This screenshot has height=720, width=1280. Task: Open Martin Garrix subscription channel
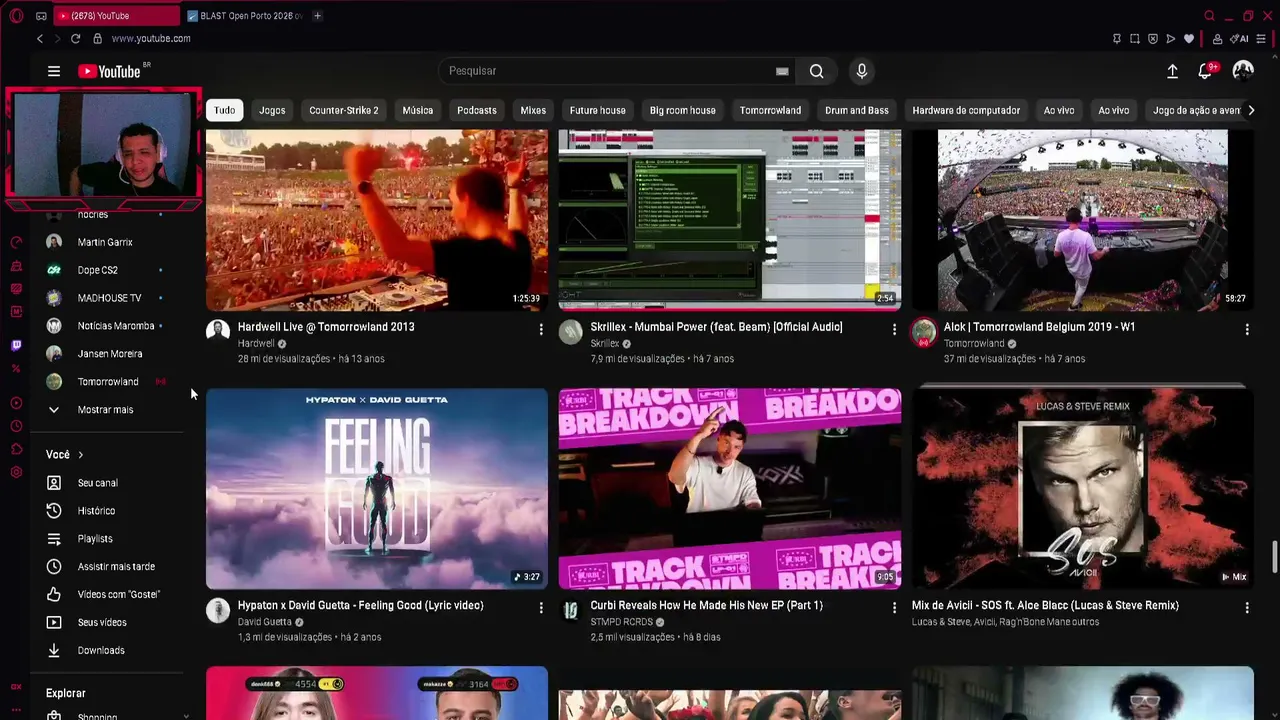coord(105,242)
